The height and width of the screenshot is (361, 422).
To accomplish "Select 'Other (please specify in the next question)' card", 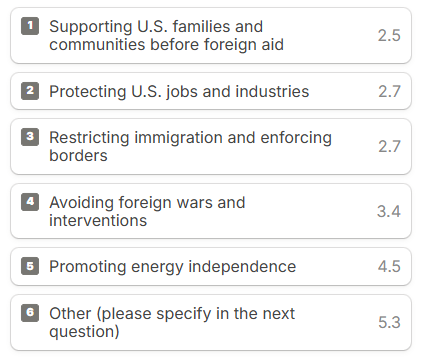I will pyautogui.click(x=211, y=322).
